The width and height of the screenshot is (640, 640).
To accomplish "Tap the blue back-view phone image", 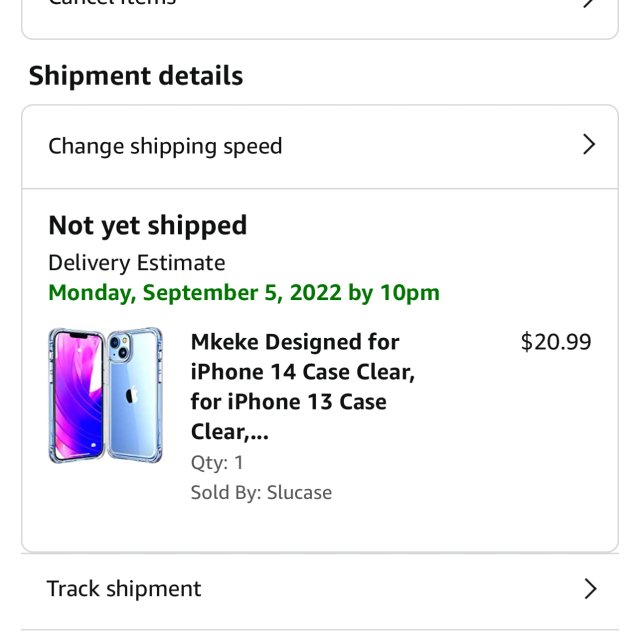I will coord(134,398).
